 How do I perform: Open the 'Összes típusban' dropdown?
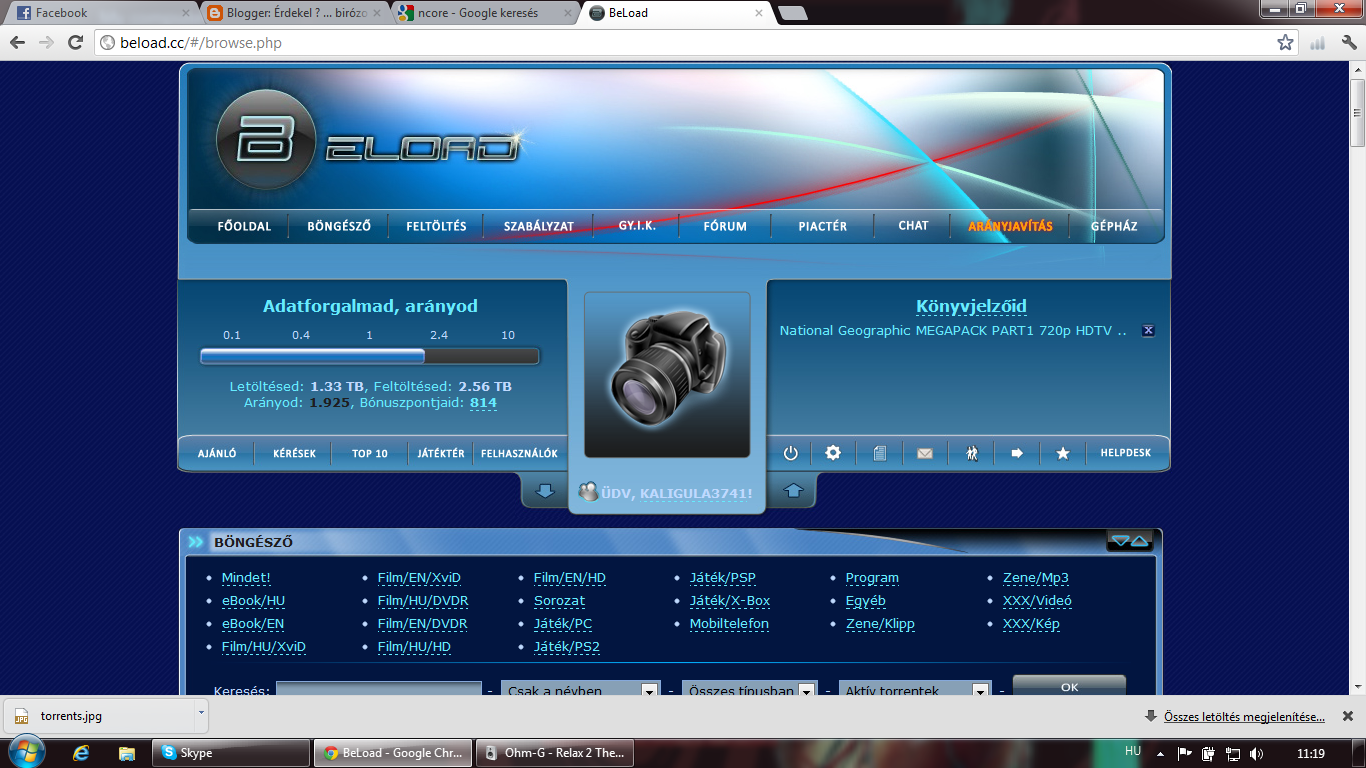tap(750, 691)
